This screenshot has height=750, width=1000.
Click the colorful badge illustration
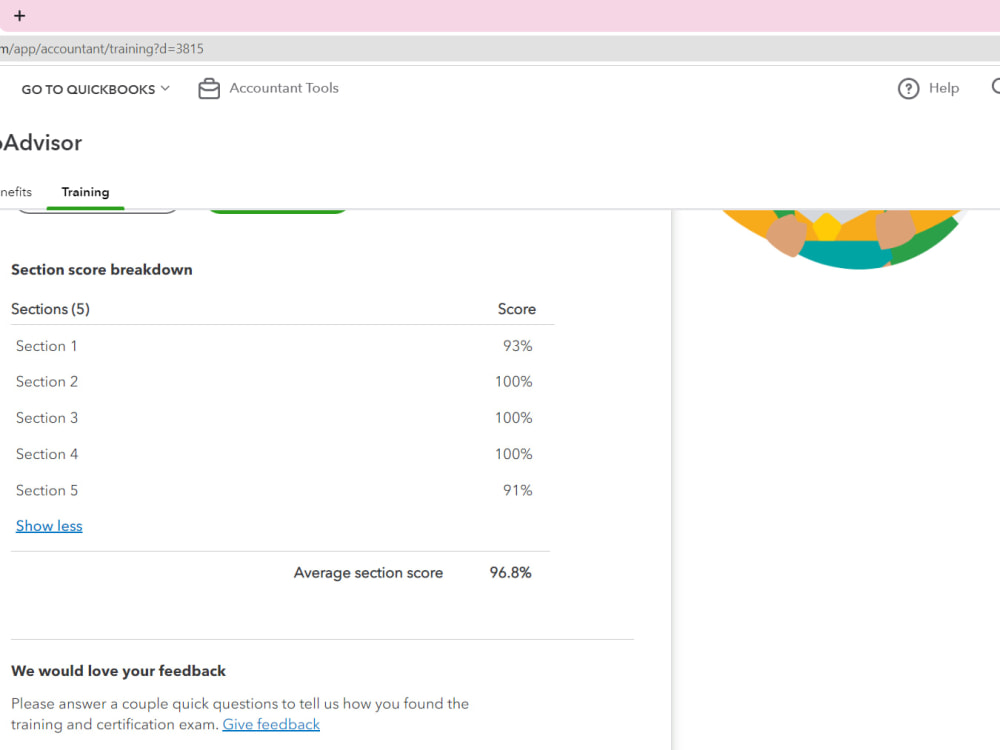[842, 239]
